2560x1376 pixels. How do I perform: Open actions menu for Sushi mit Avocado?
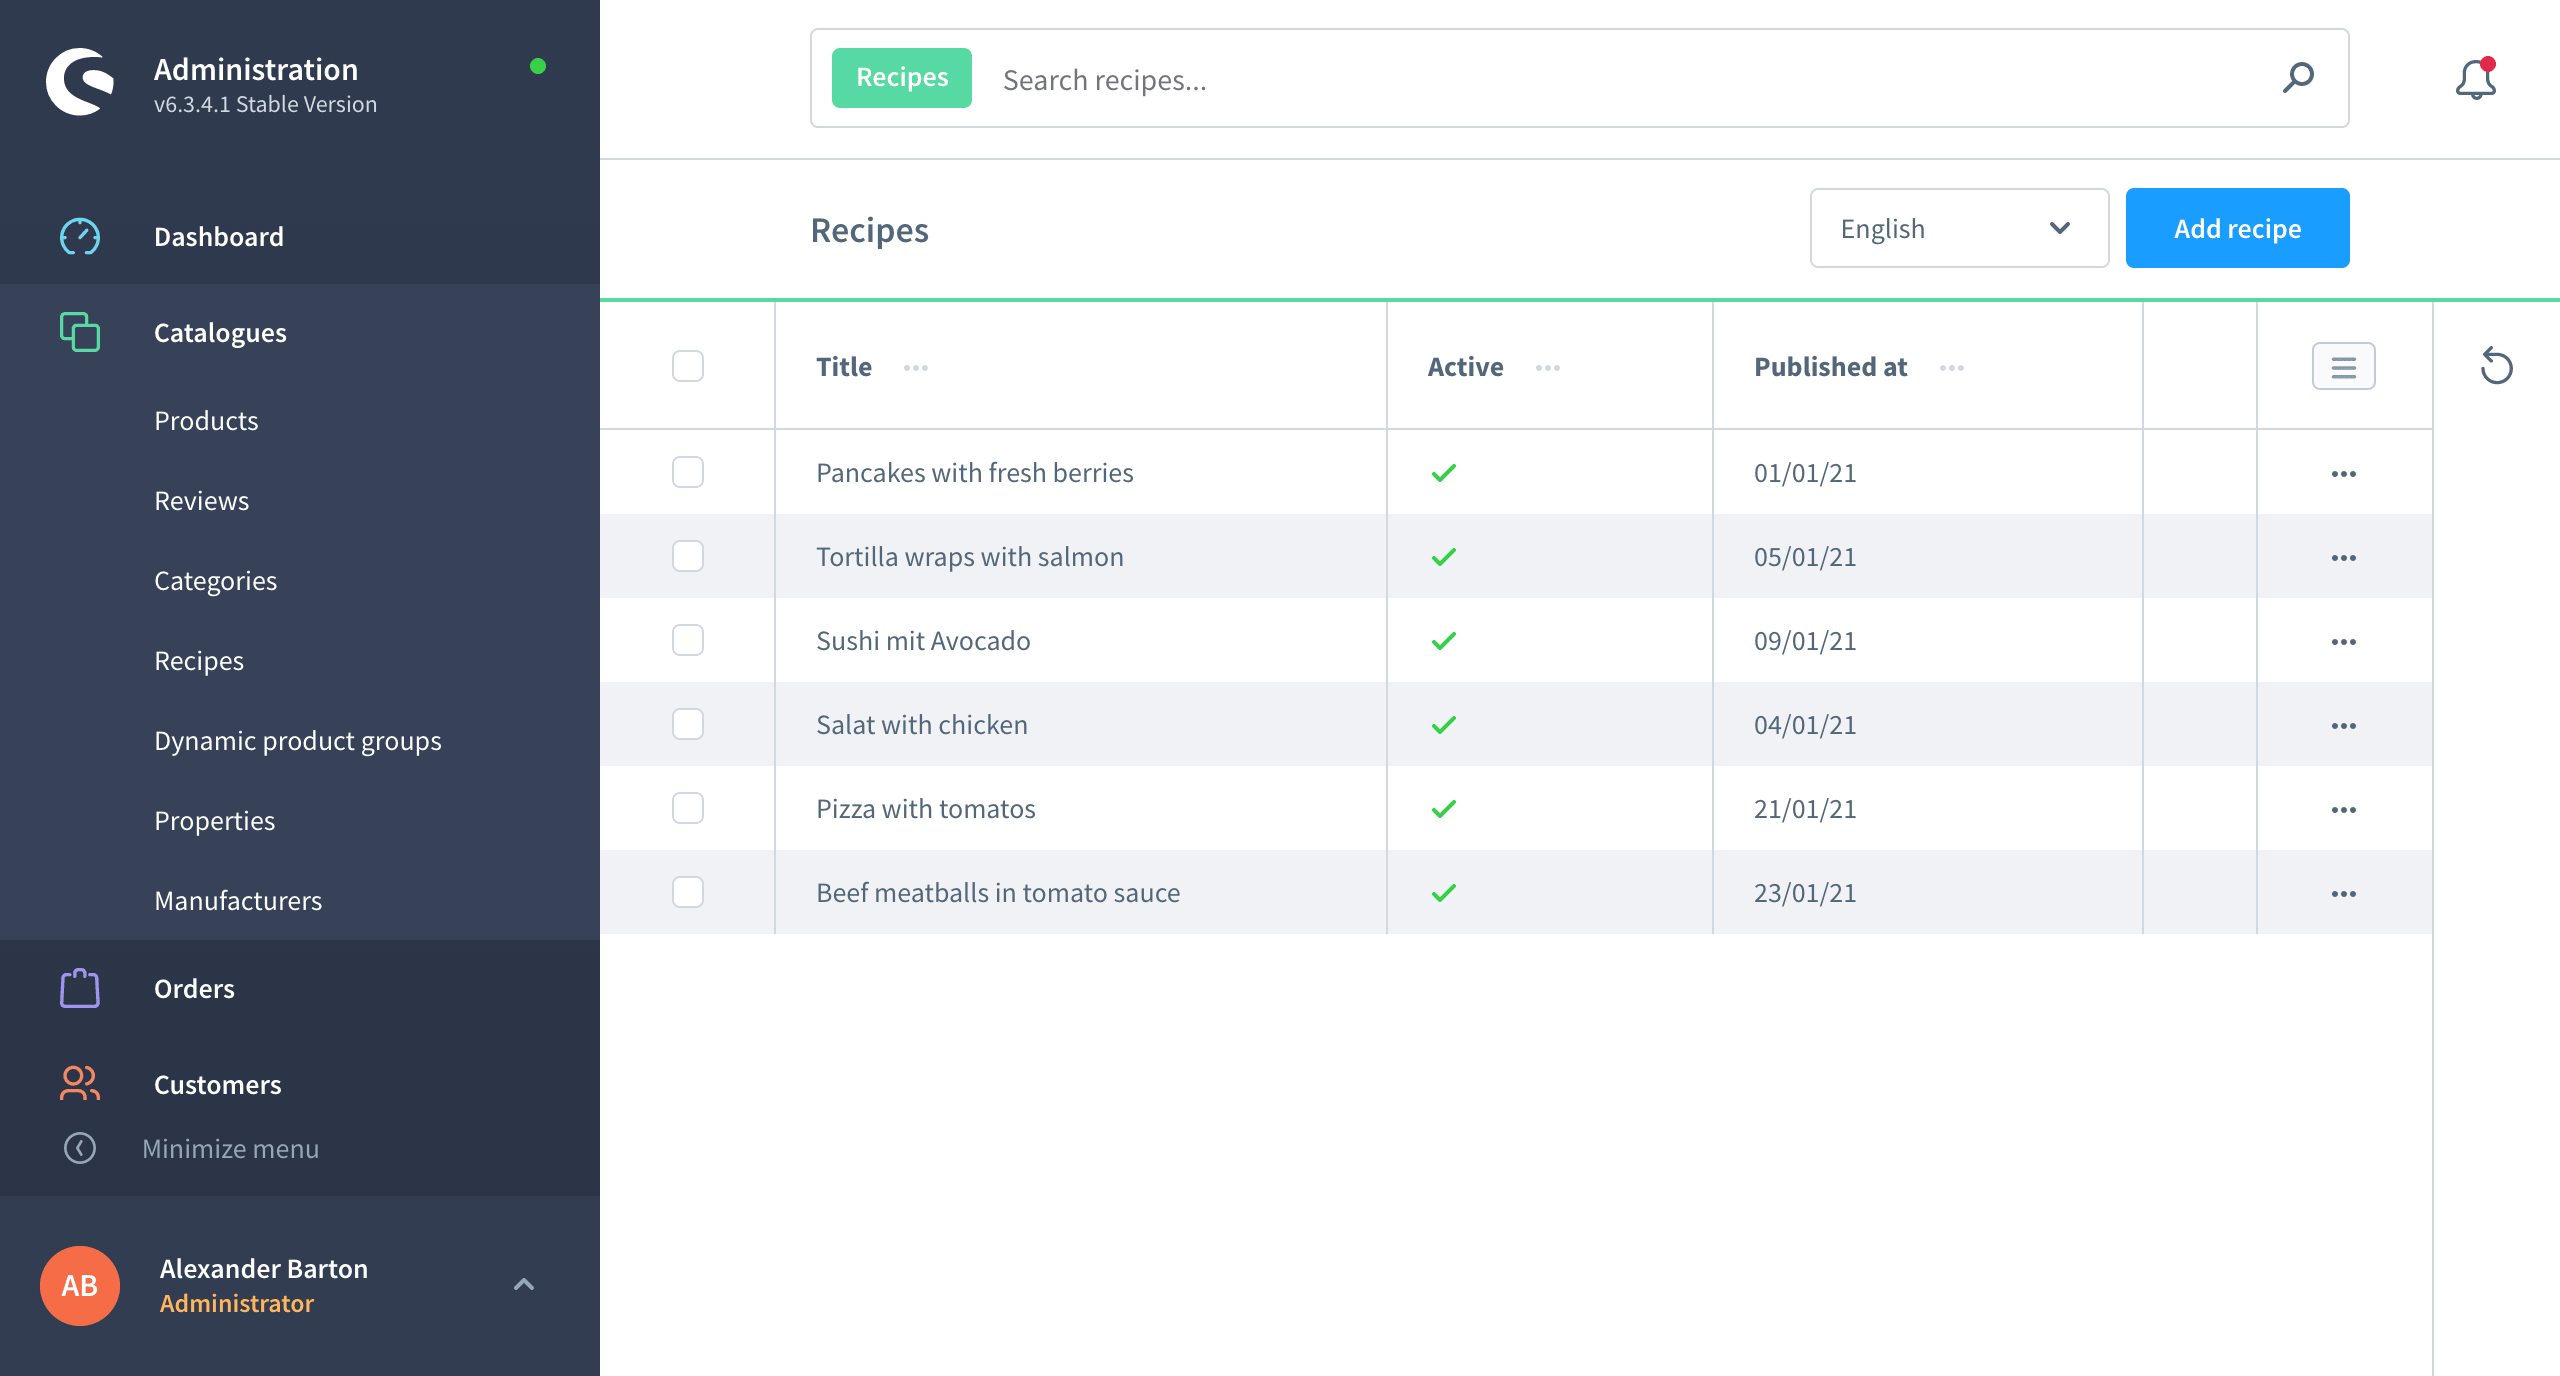[x=2343, y=641]
